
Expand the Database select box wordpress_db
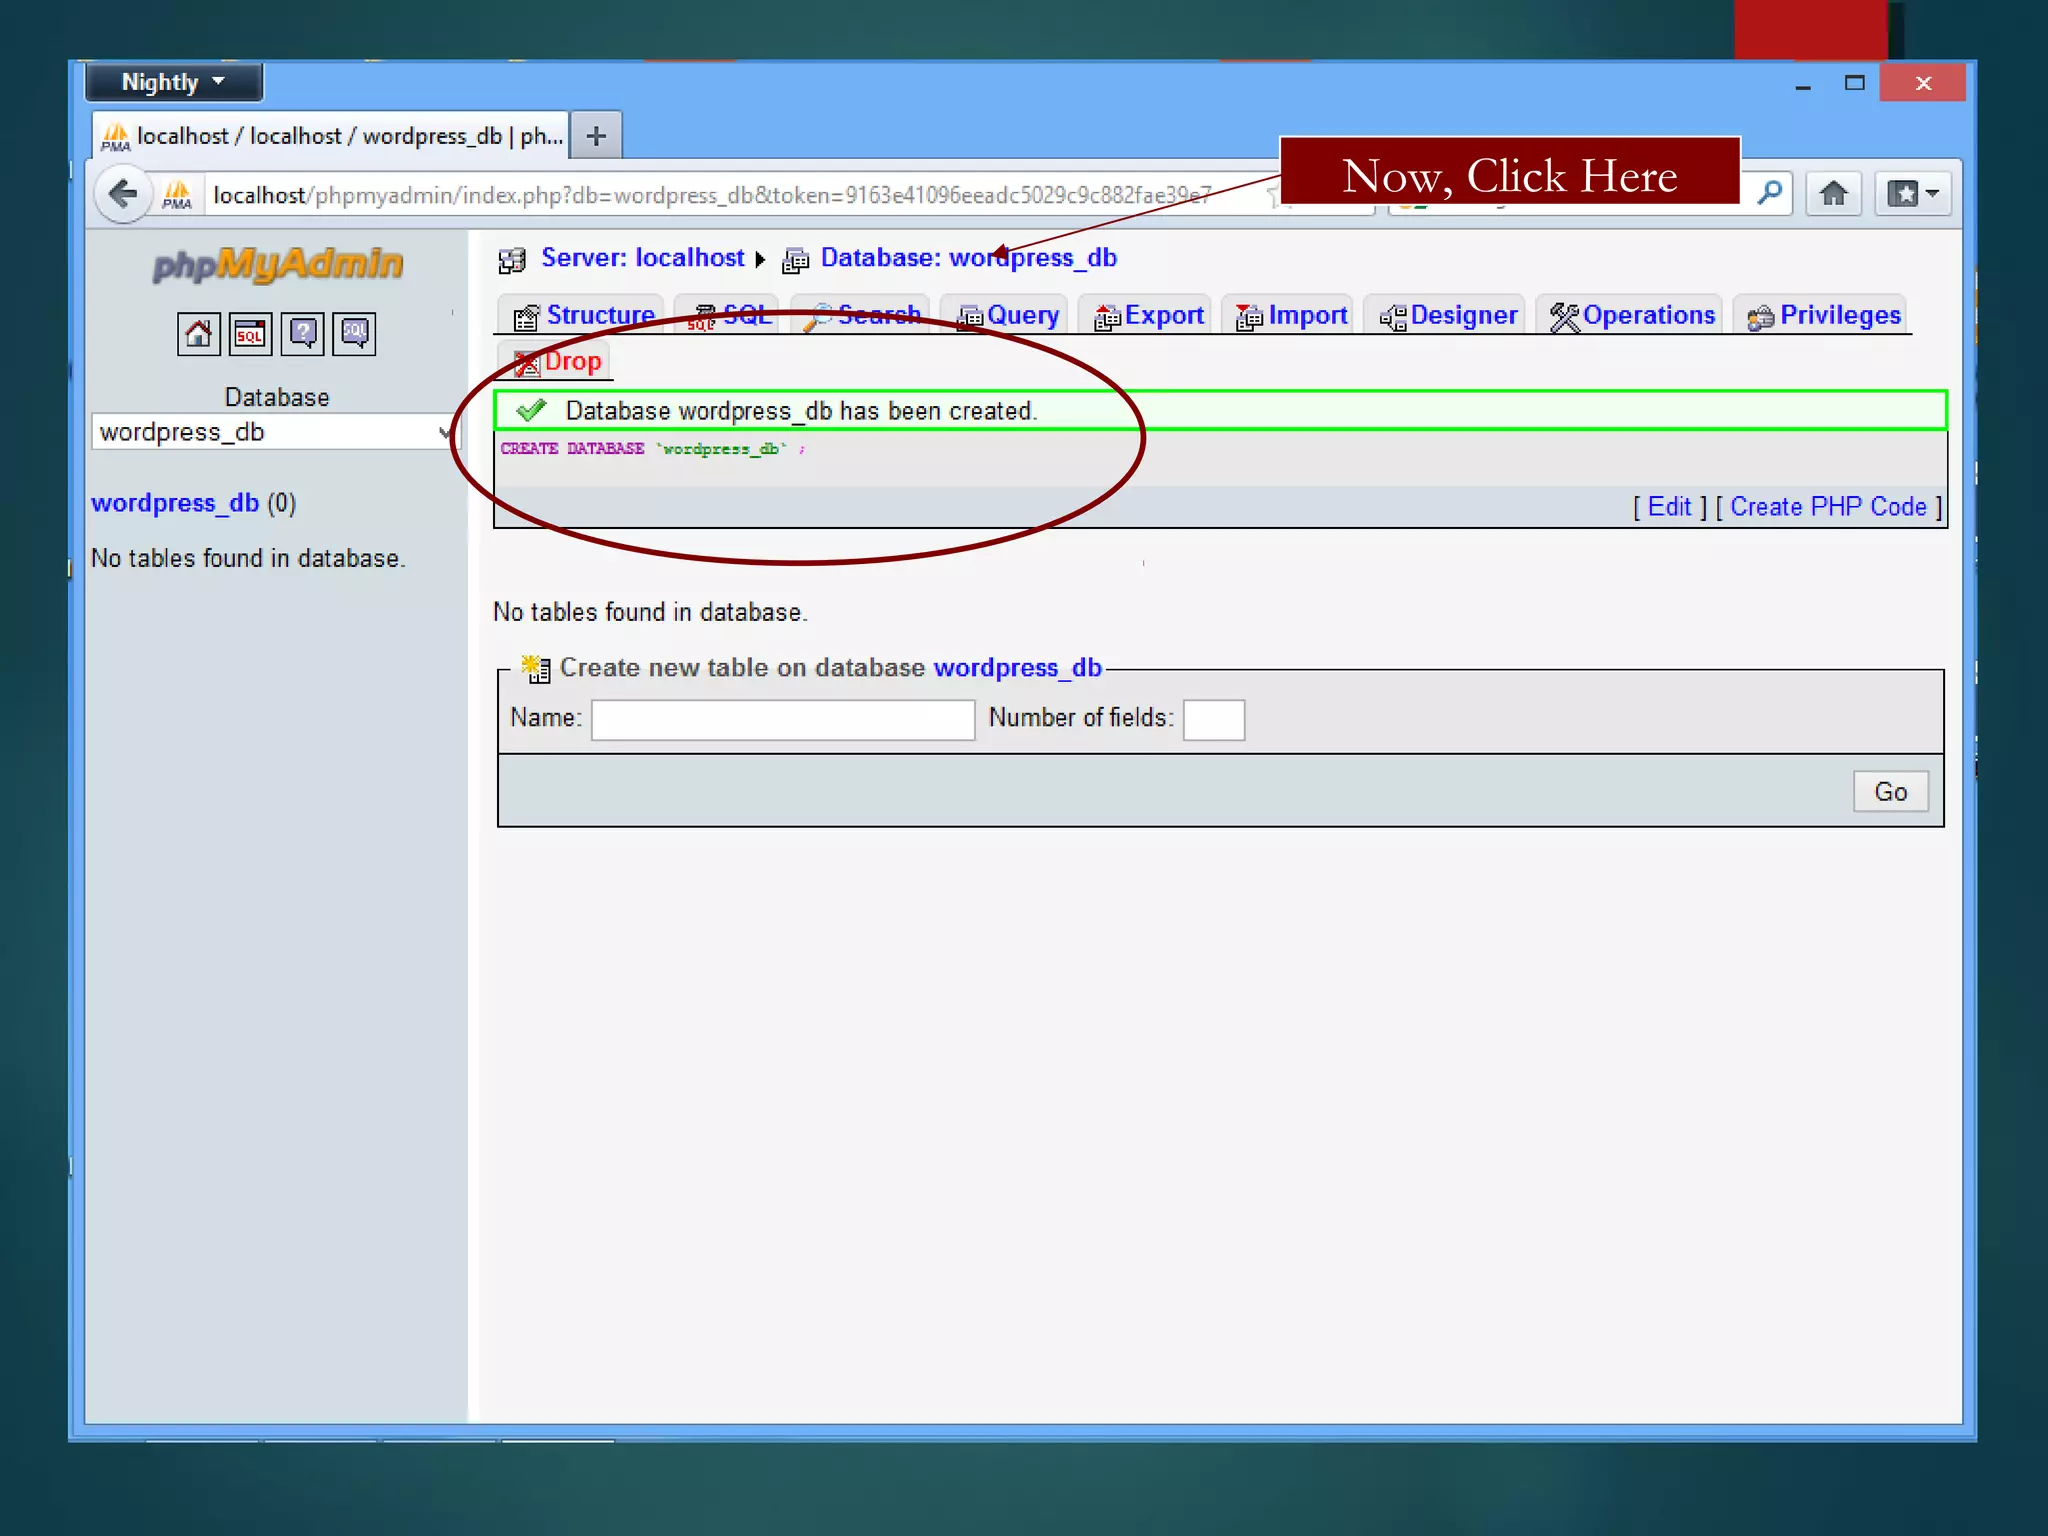coord(274,432)
